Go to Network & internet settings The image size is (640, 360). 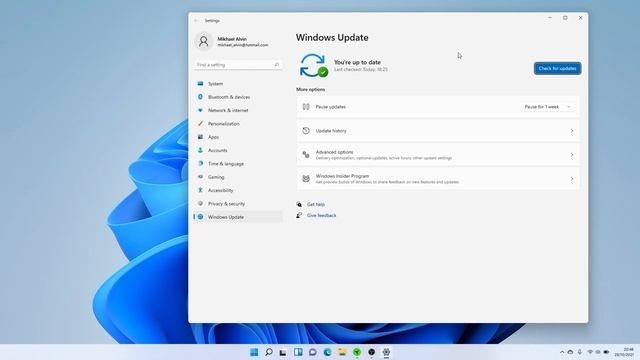tap(238, 110)
